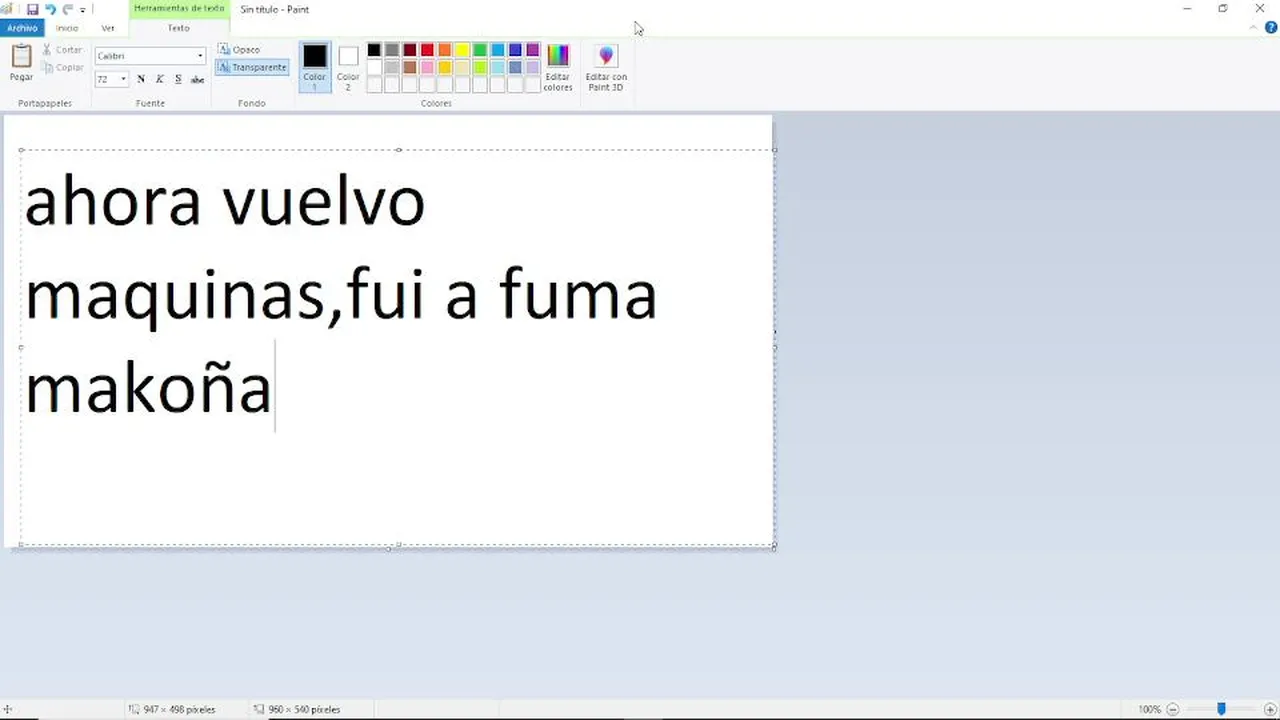Click the 960 × 540 píxeles canvas size

tap(304, 709)
